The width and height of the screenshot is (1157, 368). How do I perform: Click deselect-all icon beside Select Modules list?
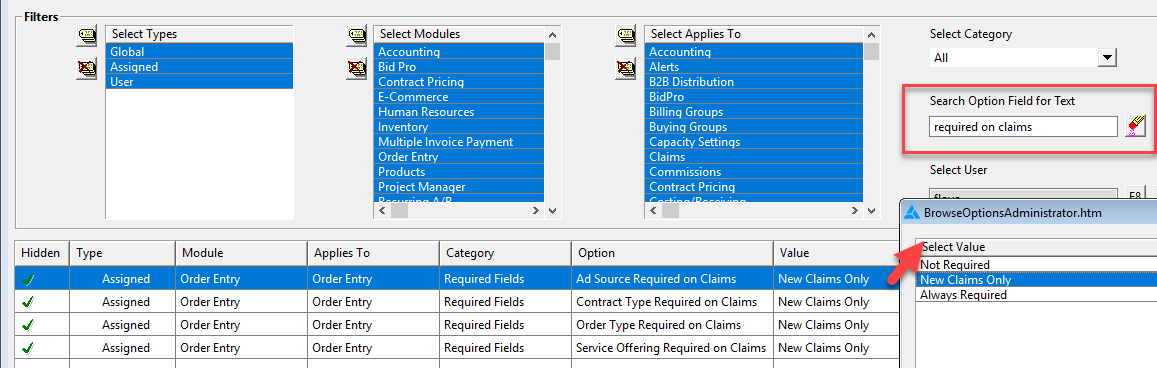point(357,69)
